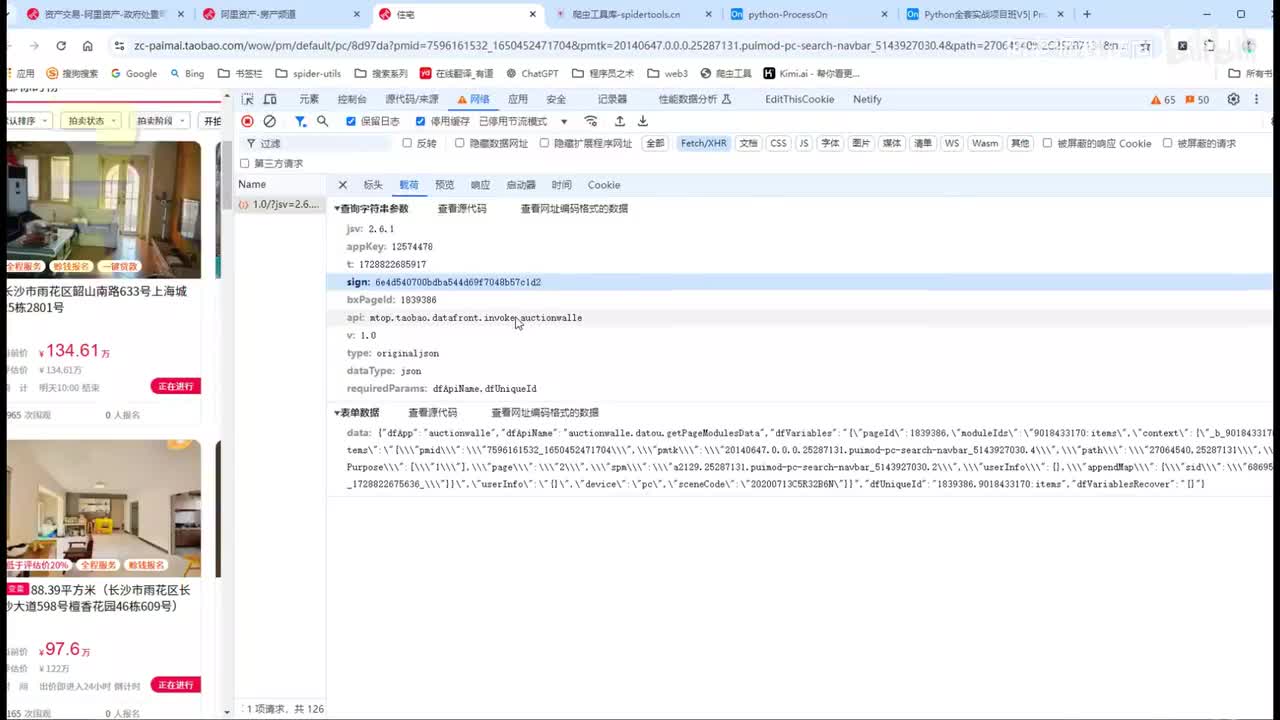The height and width of the screenshot is (720, 1280).
Task: Check the 被屏蔽的请求 checkbox
Action: [x=1167, y=143]
